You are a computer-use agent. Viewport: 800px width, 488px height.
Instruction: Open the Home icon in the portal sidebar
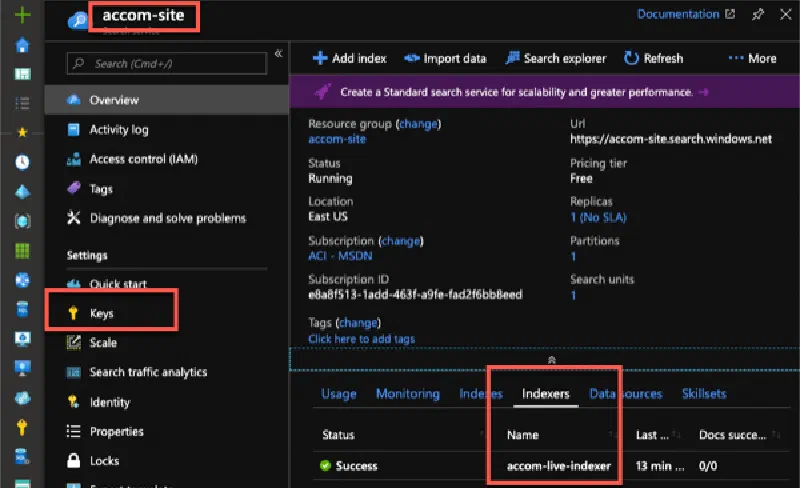(x=22, y=45)
